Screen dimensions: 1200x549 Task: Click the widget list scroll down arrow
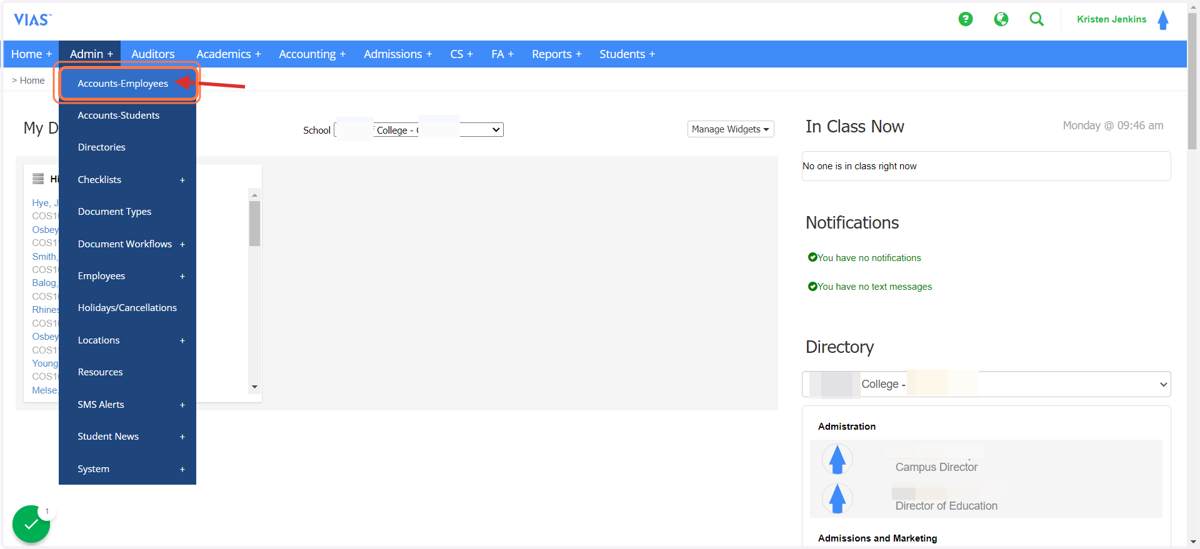pos(255,387)
